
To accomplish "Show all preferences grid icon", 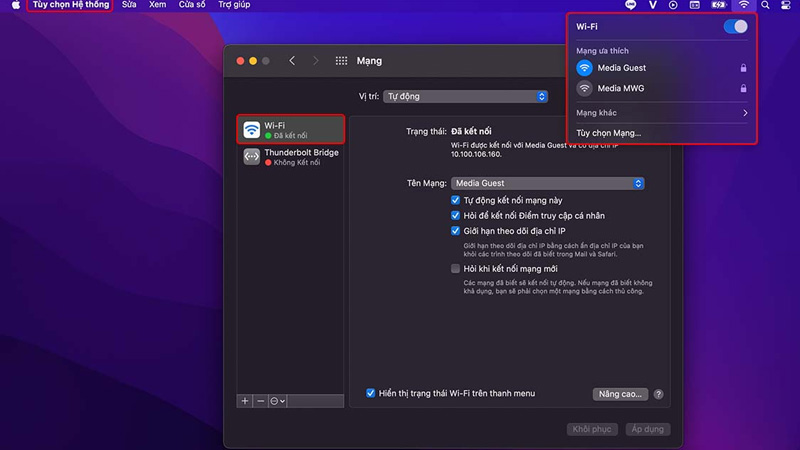I will tap(341, 61).
